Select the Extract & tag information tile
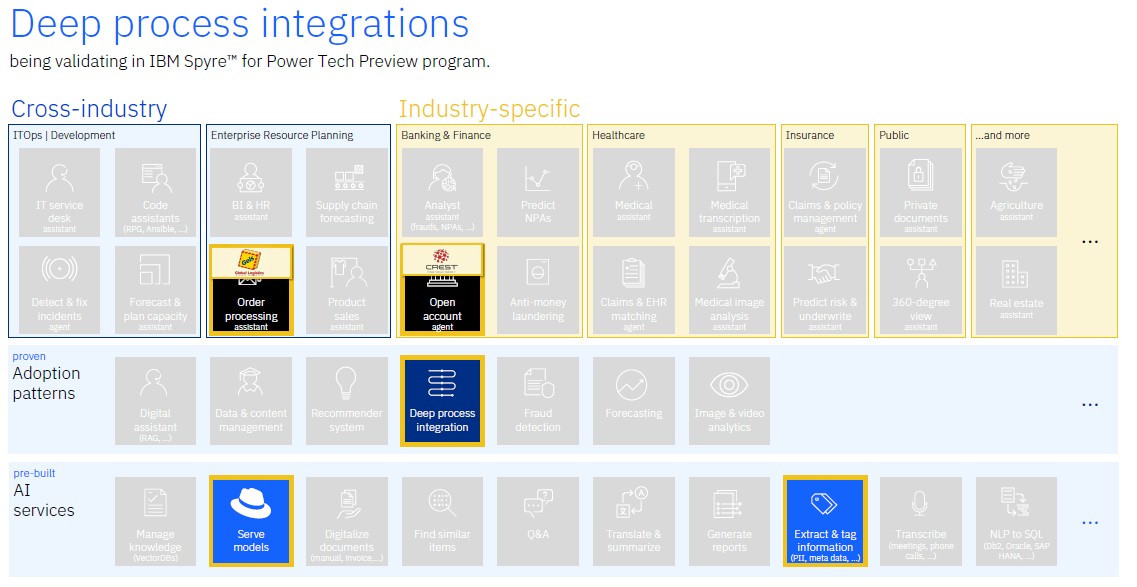1137x587 pixels. pyautogui.click(x=825, y=521)
